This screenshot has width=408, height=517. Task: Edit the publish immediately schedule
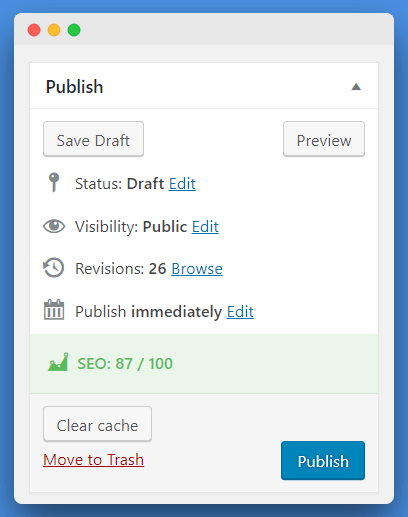coord(240,312)
